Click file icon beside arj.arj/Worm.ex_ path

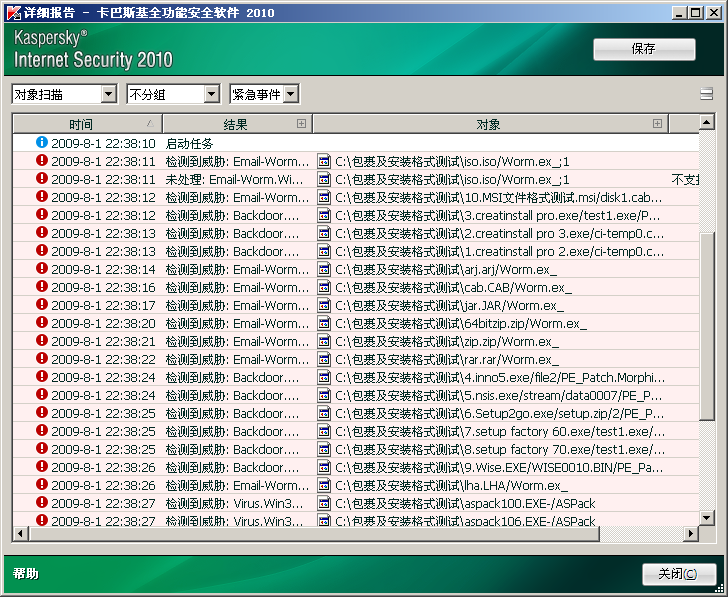point(324,269)
